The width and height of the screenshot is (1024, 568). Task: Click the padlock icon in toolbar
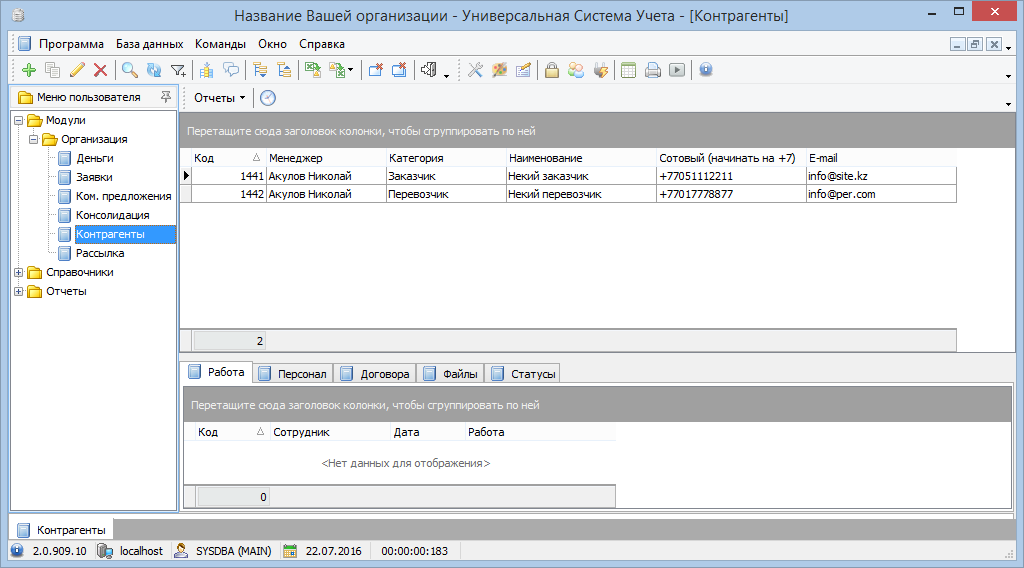pyautogui.click(x=551, y=70)
